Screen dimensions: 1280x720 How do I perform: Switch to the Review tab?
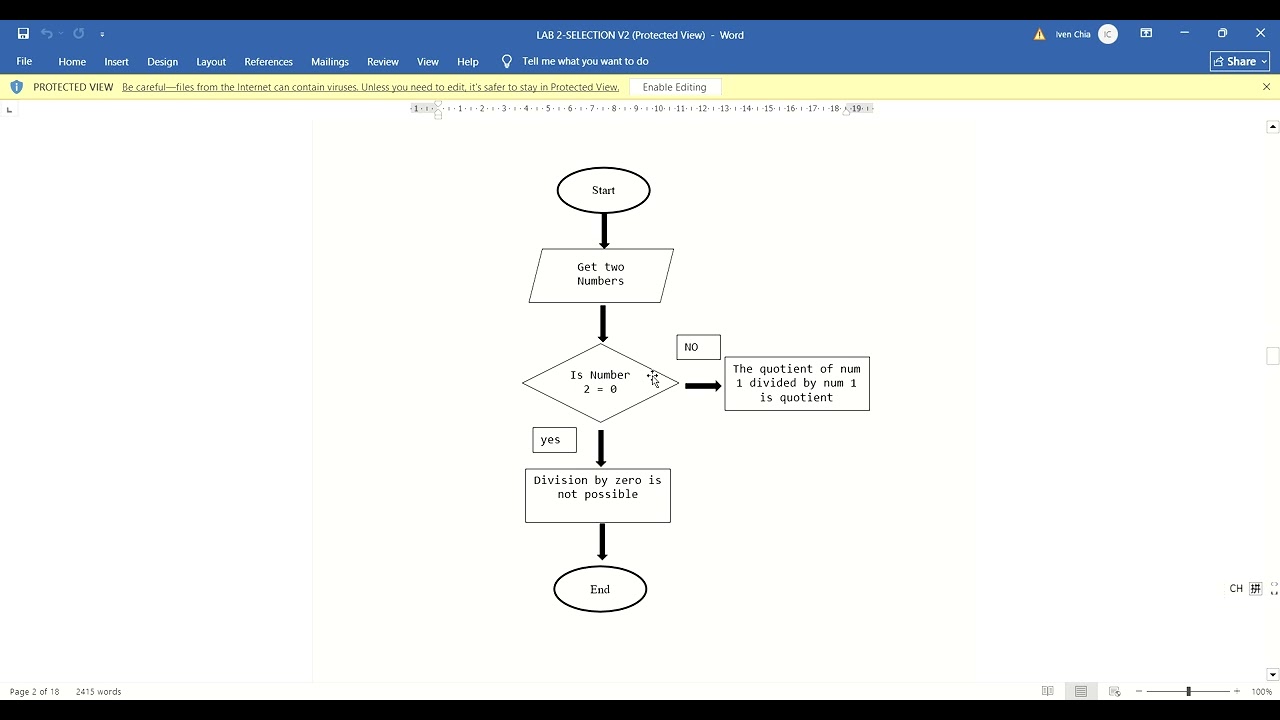click(x=383, y=62)
